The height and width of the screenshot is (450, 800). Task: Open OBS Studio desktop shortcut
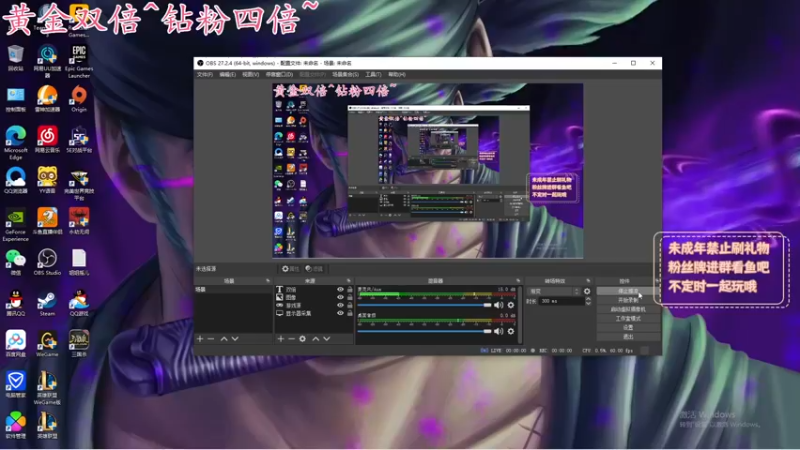pyautogui.click(x=47, y=262)
